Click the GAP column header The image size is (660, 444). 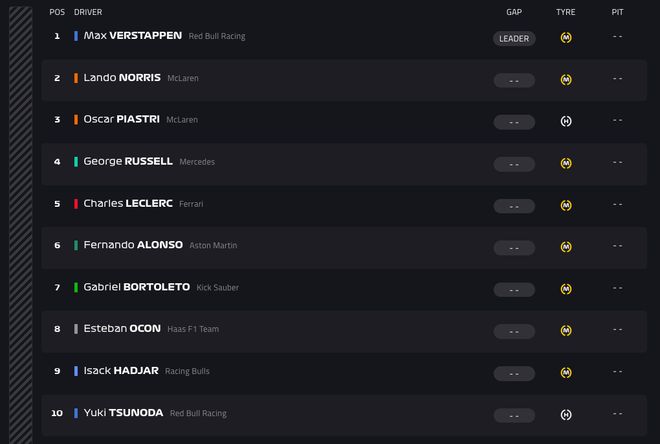(x=514, y=12)
